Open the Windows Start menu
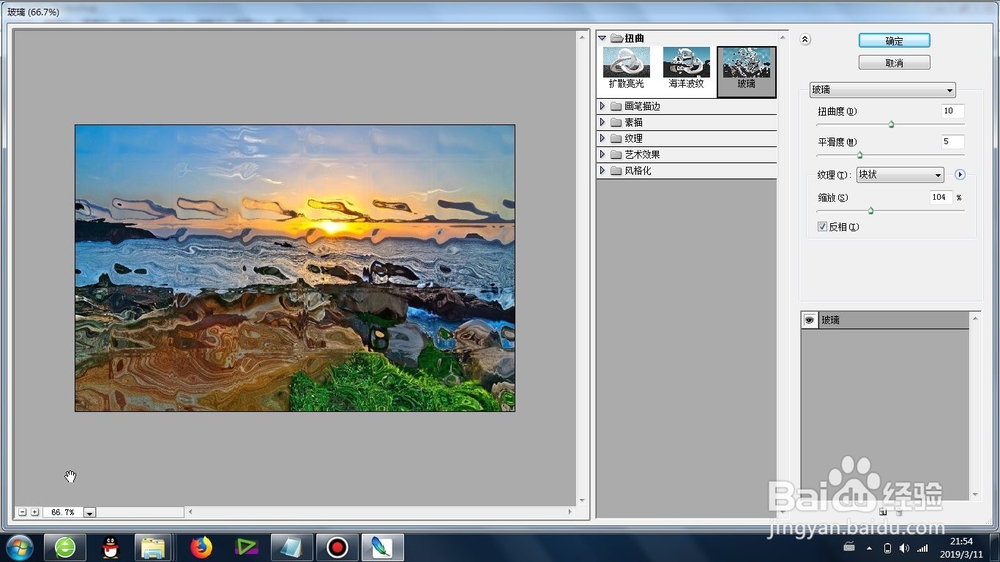This screenshot has width=1000, height=562. (19, 547)
